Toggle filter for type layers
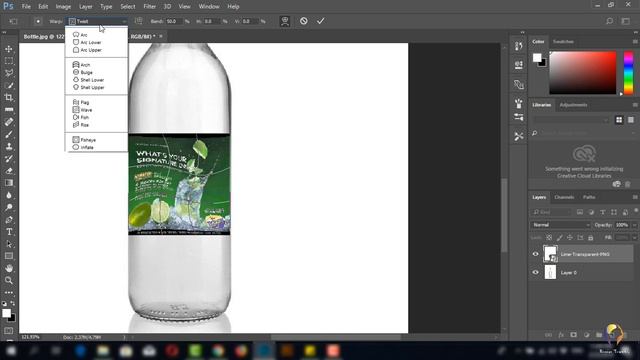Viewport: 640px width, 360px height. 602,212
